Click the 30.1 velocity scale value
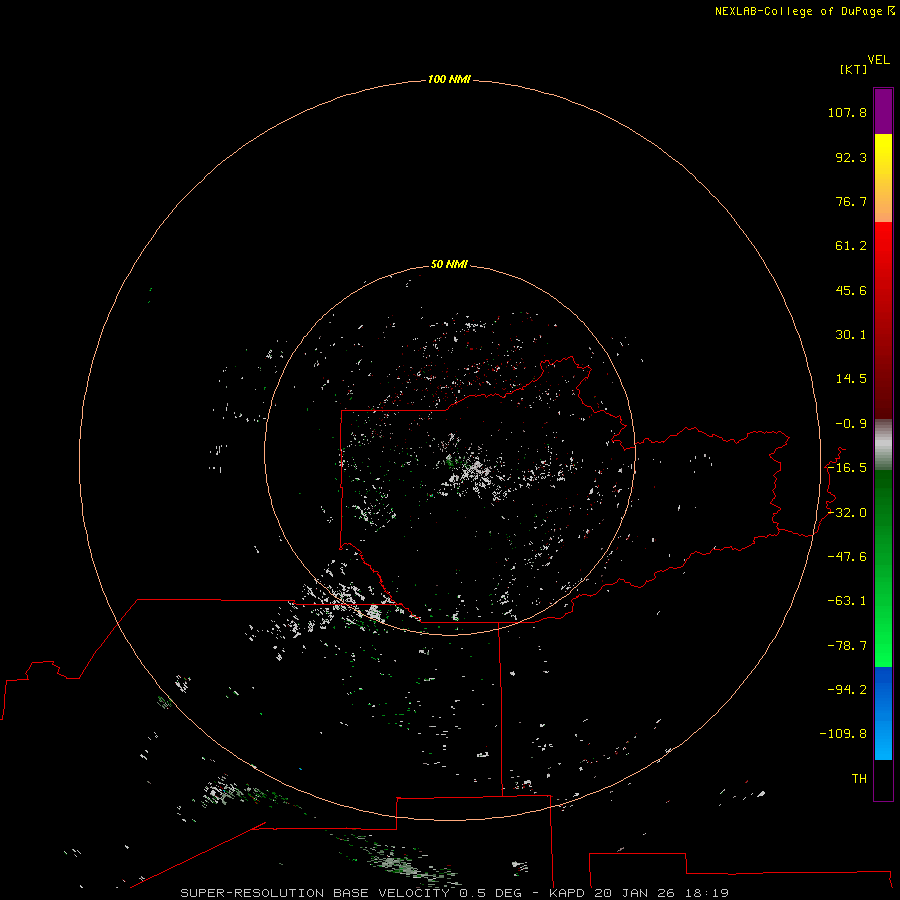Image resolution: width=900 pixels, height=900 pixels. pyautogui.click(x=851, y=335)
